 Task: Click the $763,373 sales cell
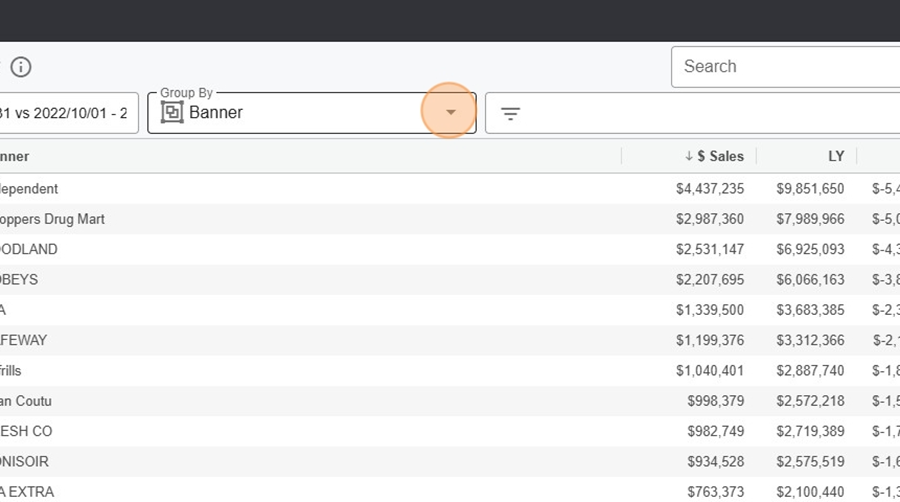click(x=715, y=492)
